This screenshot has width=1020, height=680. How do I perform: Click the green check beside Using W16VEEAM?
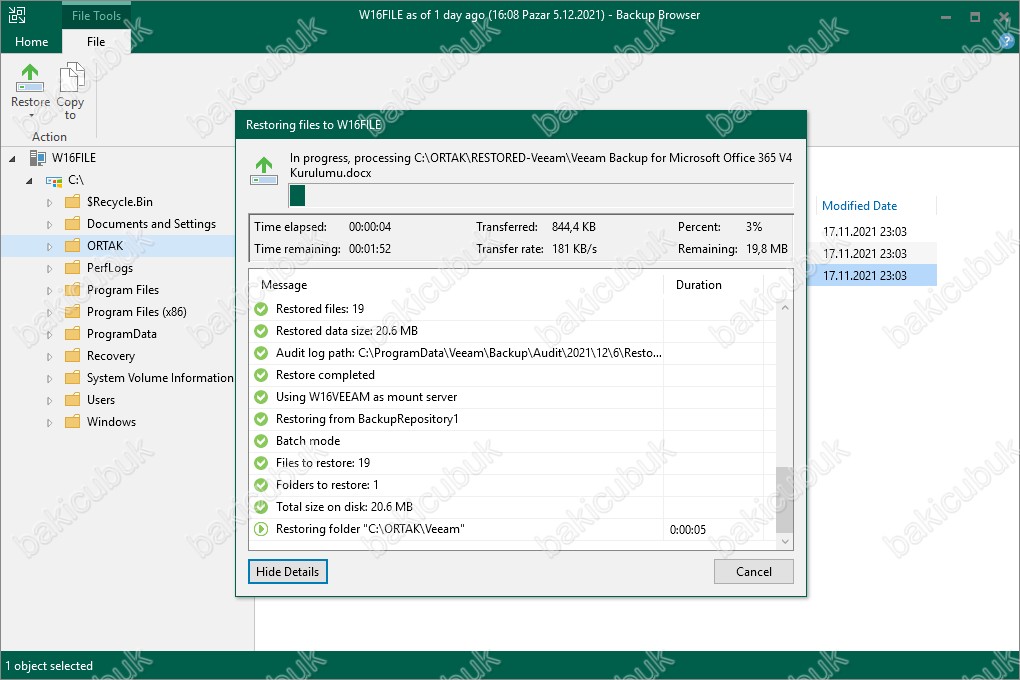click(261, 397)
